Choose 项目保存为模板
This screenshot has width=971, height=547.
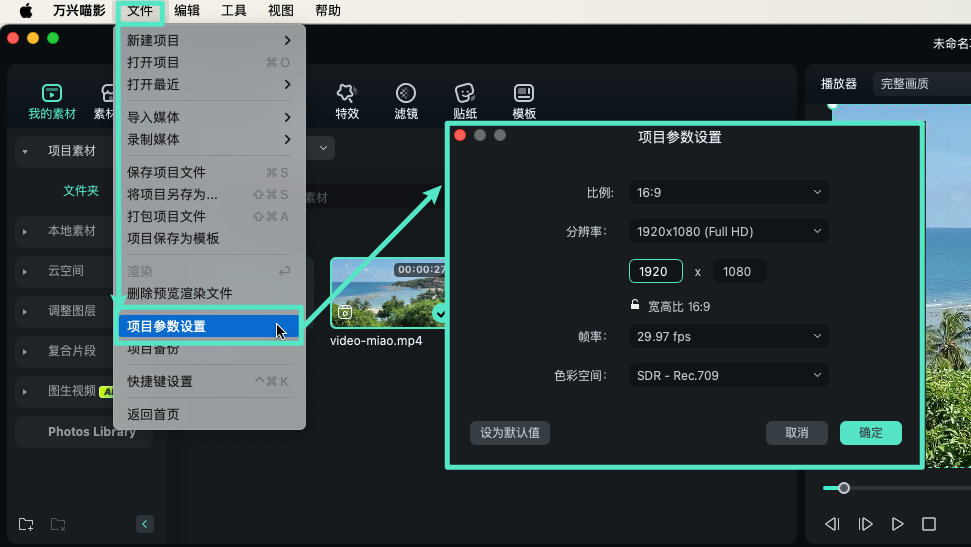209,238
